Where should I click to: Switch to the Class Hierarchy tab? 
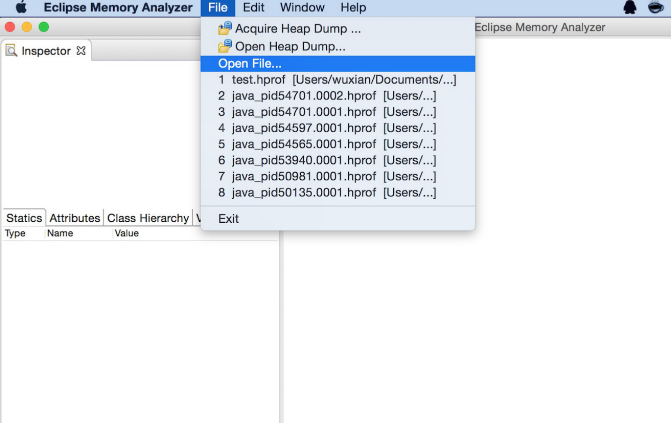tap(148, 218)
